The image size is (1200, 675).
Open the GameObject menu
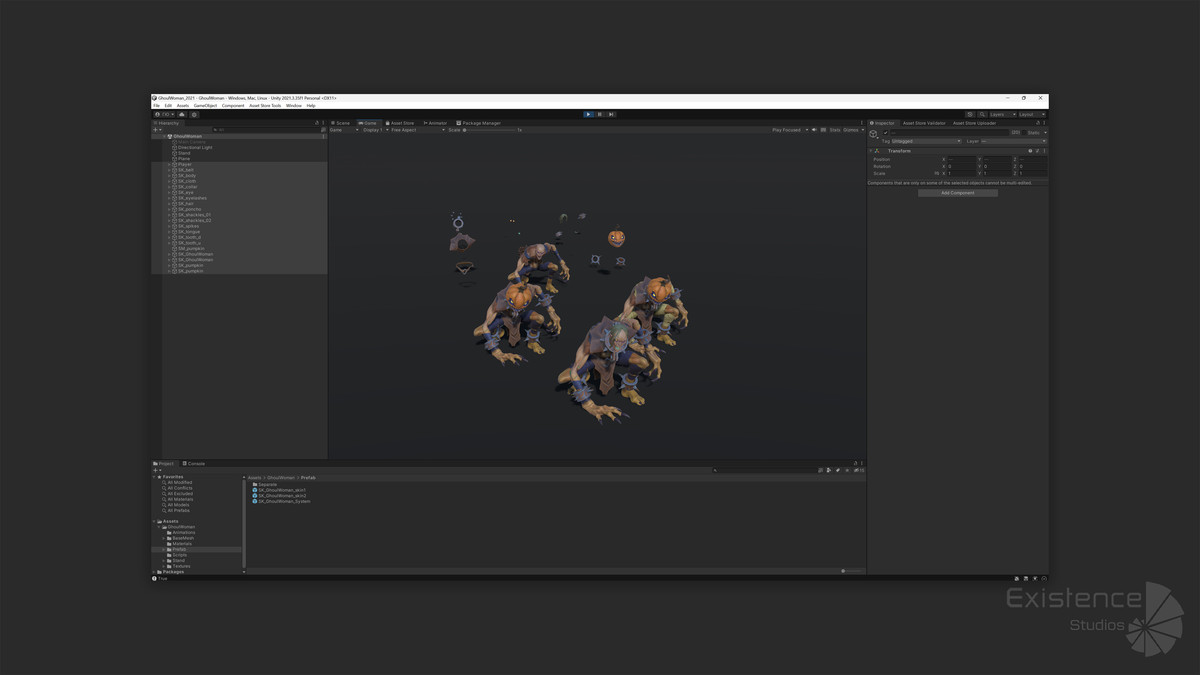point(205,105)
